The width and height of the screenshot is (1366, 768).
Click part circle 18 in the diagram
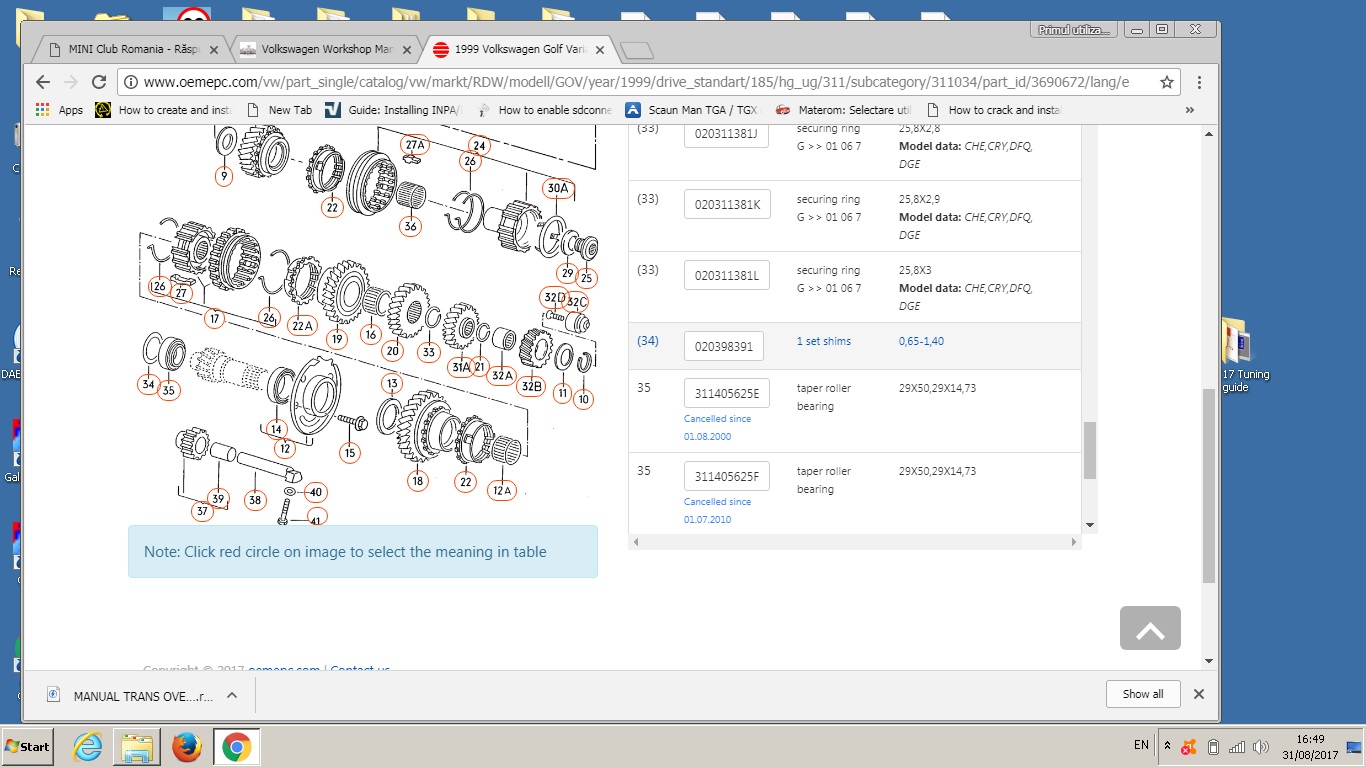point(418,481)
